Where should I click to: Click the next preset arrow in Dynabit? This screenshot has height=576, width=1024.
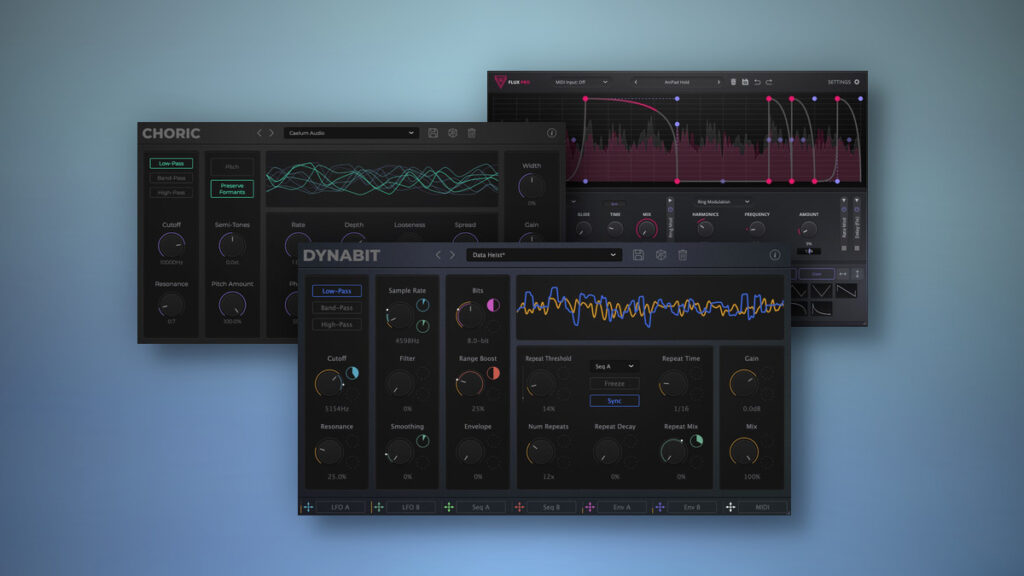point(452,255)
